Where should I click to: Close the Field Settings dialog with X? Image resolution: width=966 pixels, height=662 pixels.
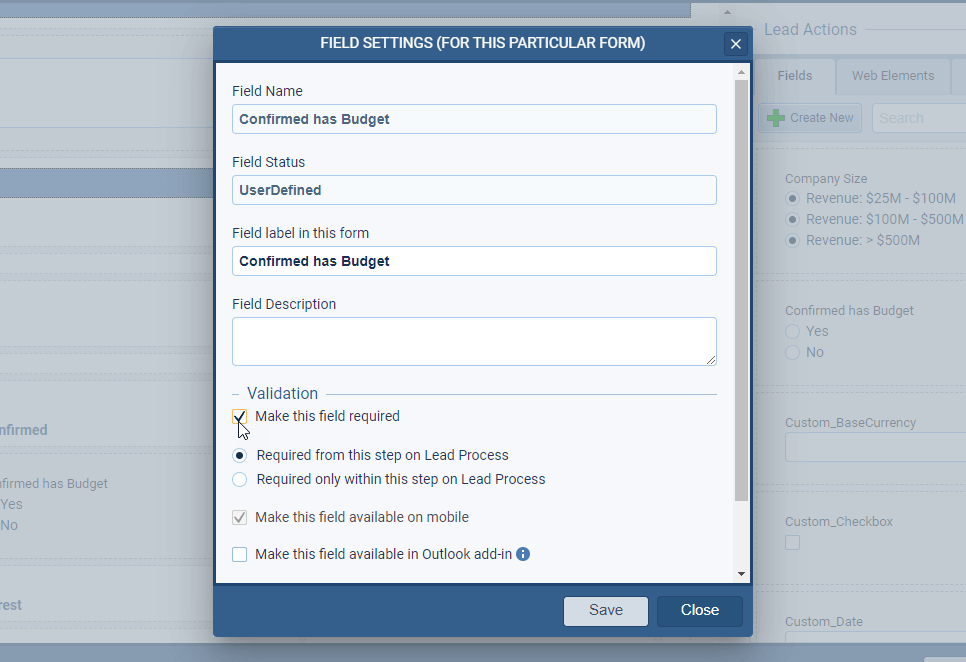click(x=736, y=44)
